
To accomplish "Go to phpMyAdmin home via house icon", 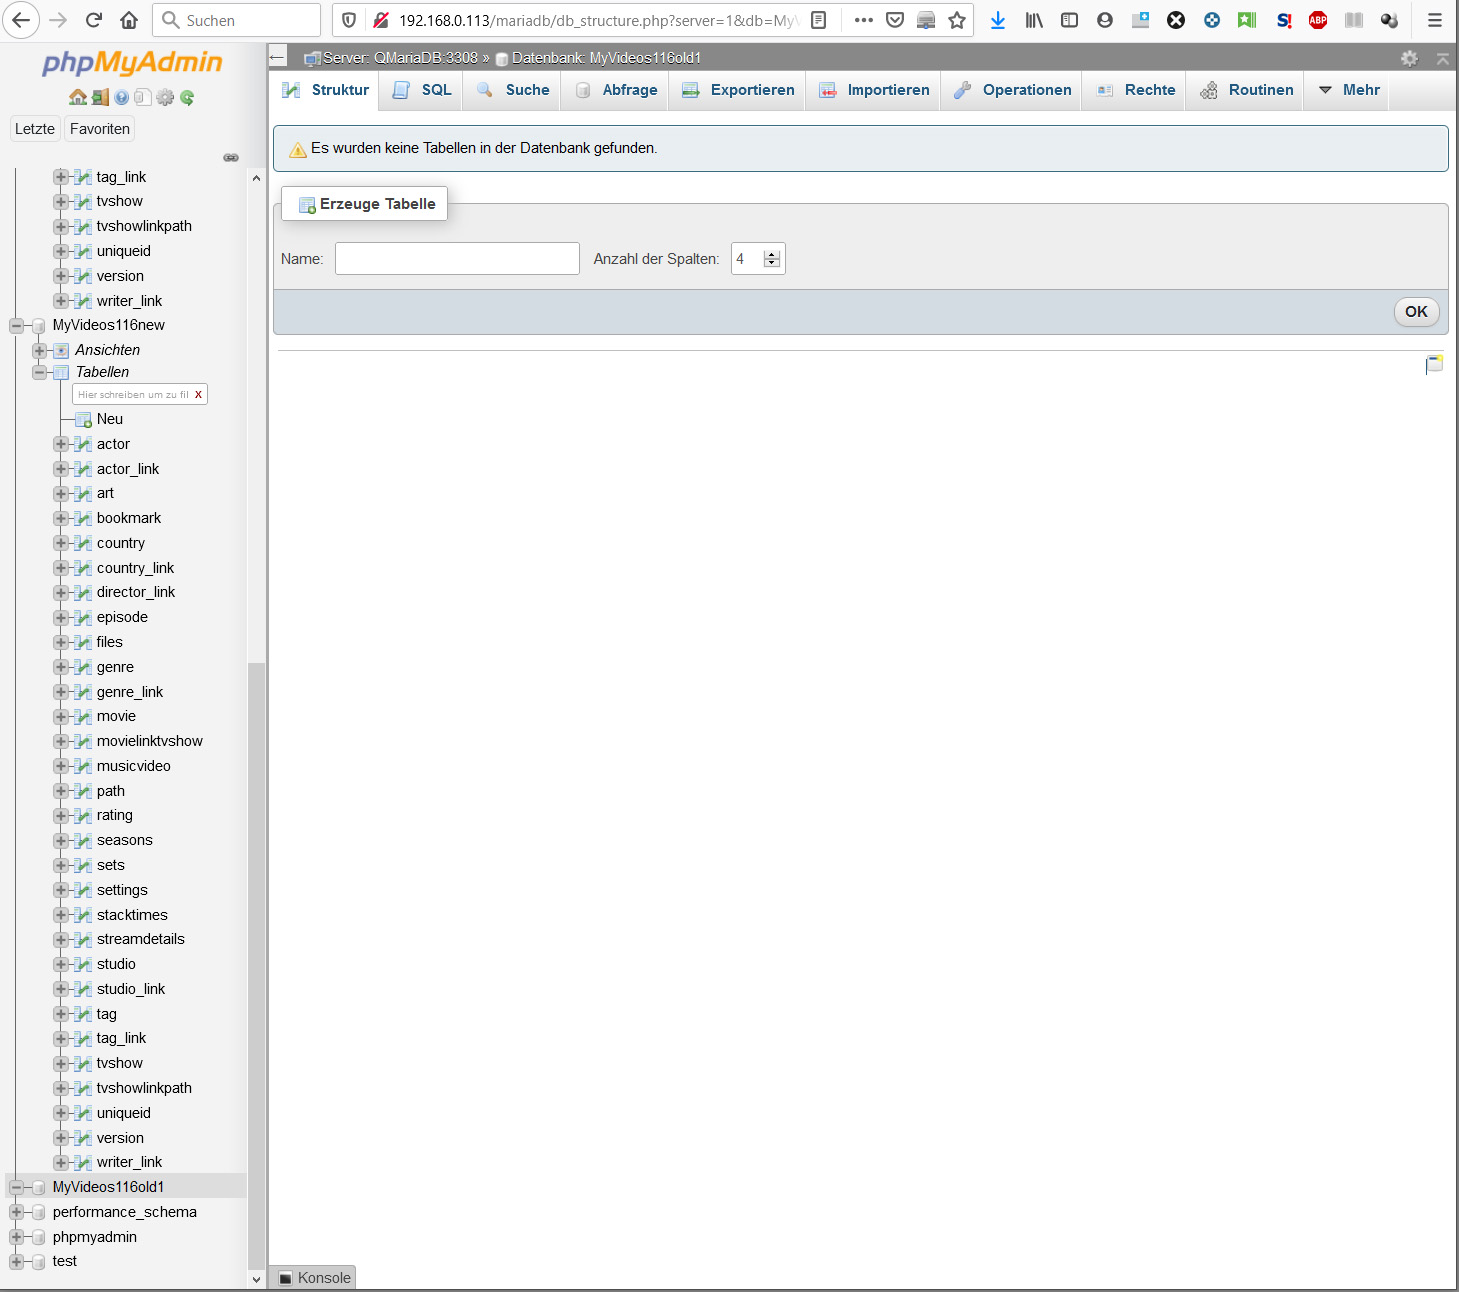I will point(78,97).
